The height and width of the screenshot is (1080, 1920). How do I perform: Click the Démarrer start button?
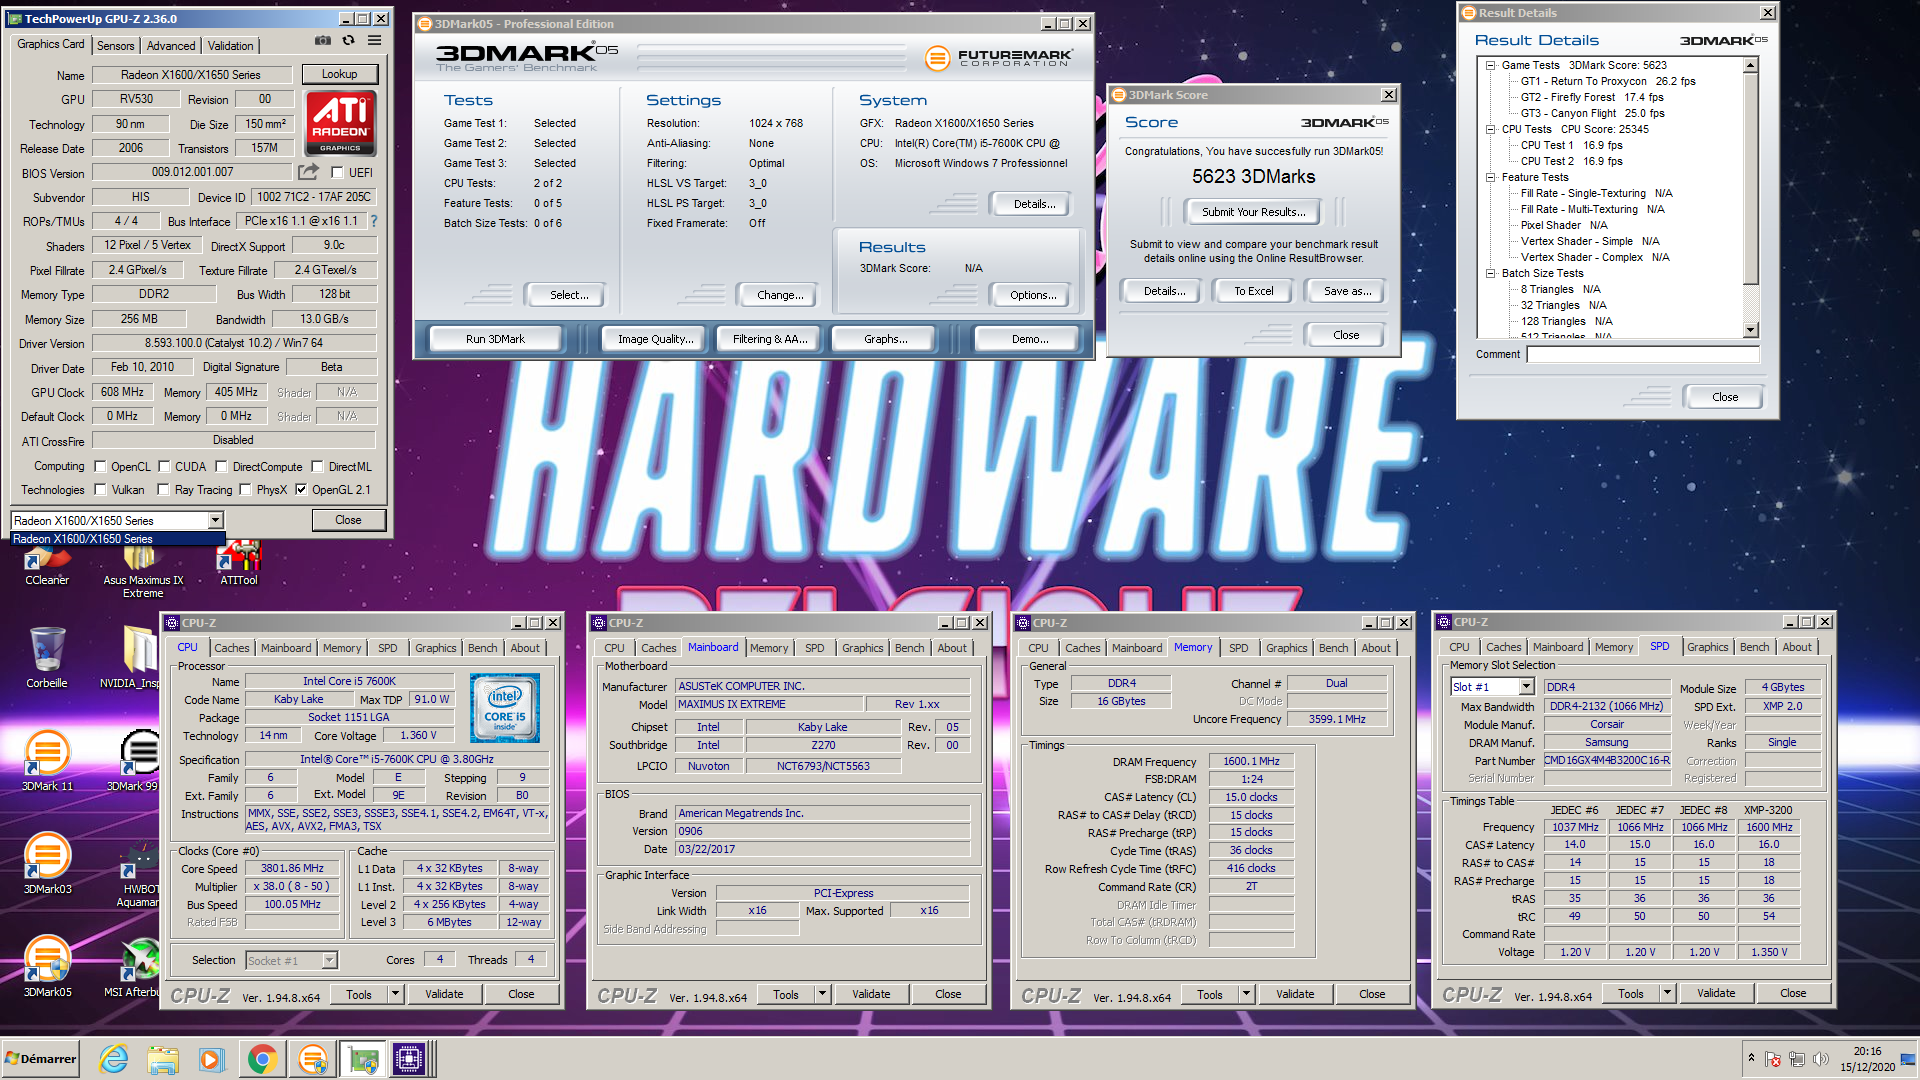click(40, 1058)
